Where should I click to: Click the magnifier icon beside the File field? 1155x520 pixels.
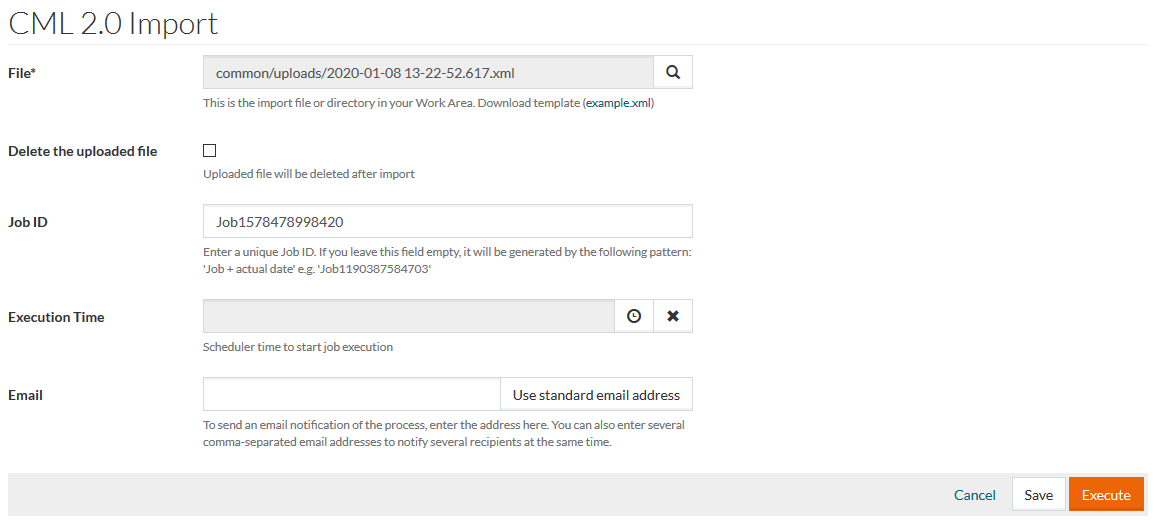[673, 72]
